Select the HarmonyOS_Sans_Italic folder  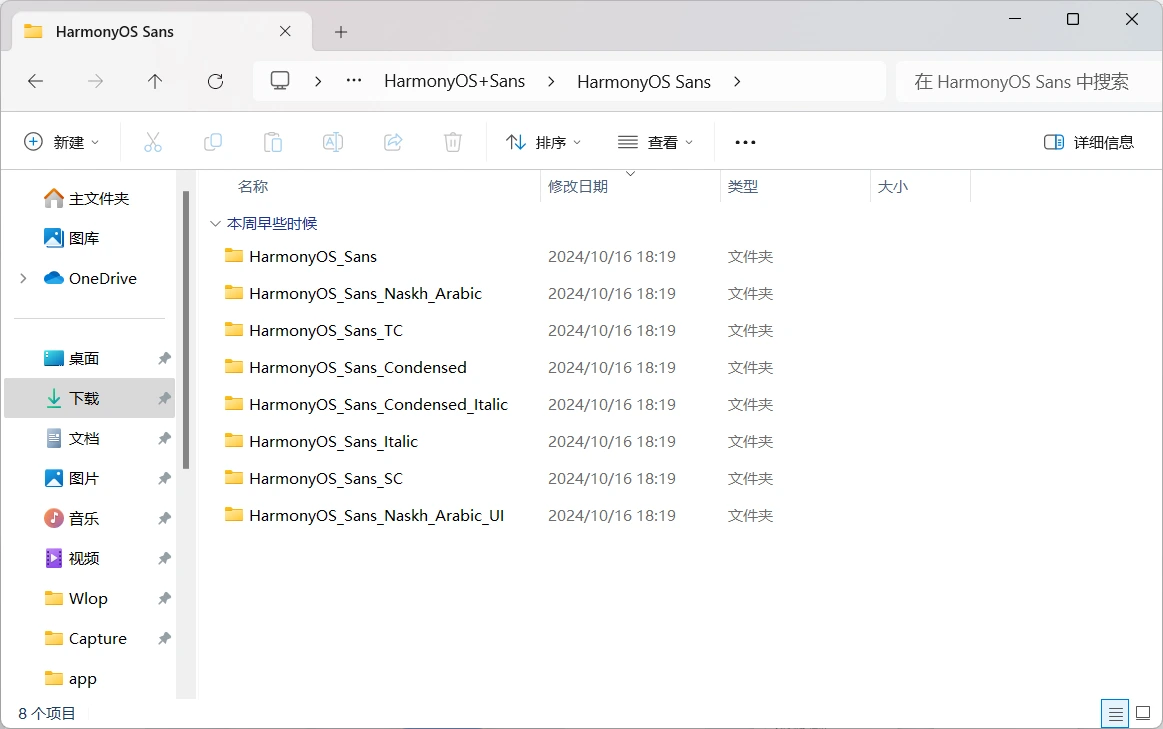[x=333, y=442]
